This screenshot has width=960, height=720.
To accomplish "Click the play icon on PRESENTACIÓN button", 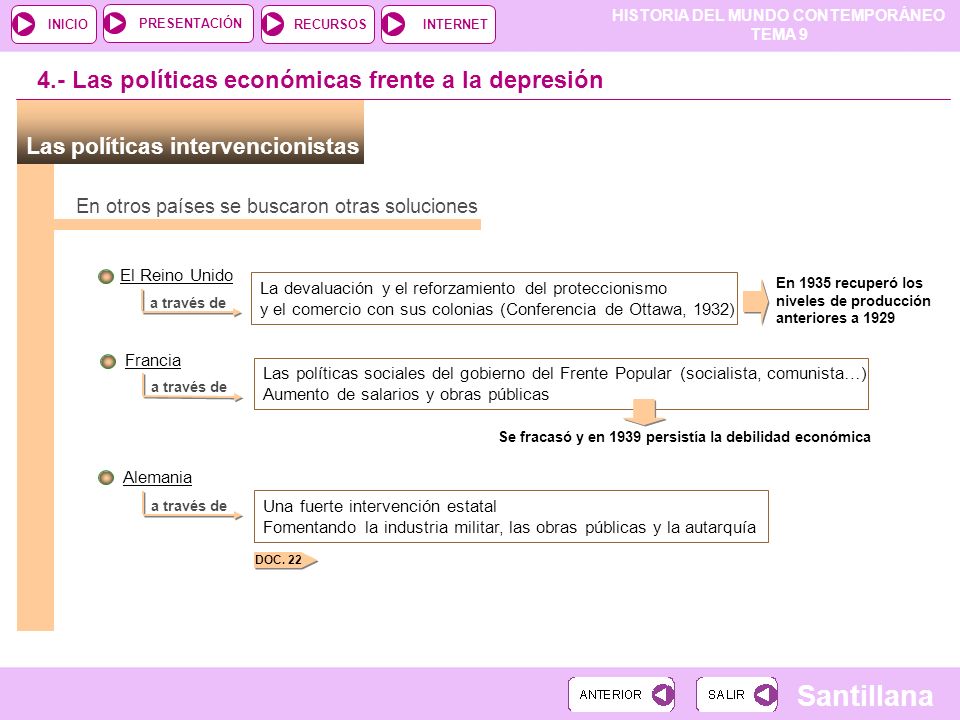I will [115, 23].
